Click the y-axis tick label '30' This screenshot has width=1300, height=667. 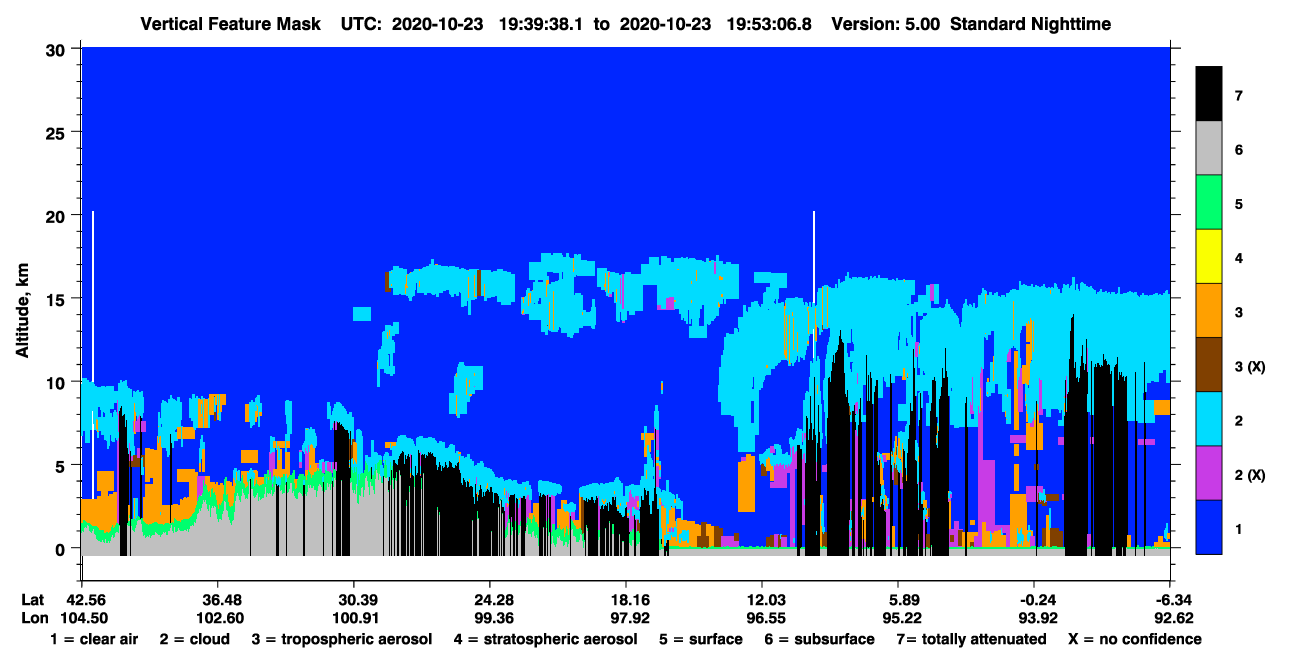click(58, 49)
